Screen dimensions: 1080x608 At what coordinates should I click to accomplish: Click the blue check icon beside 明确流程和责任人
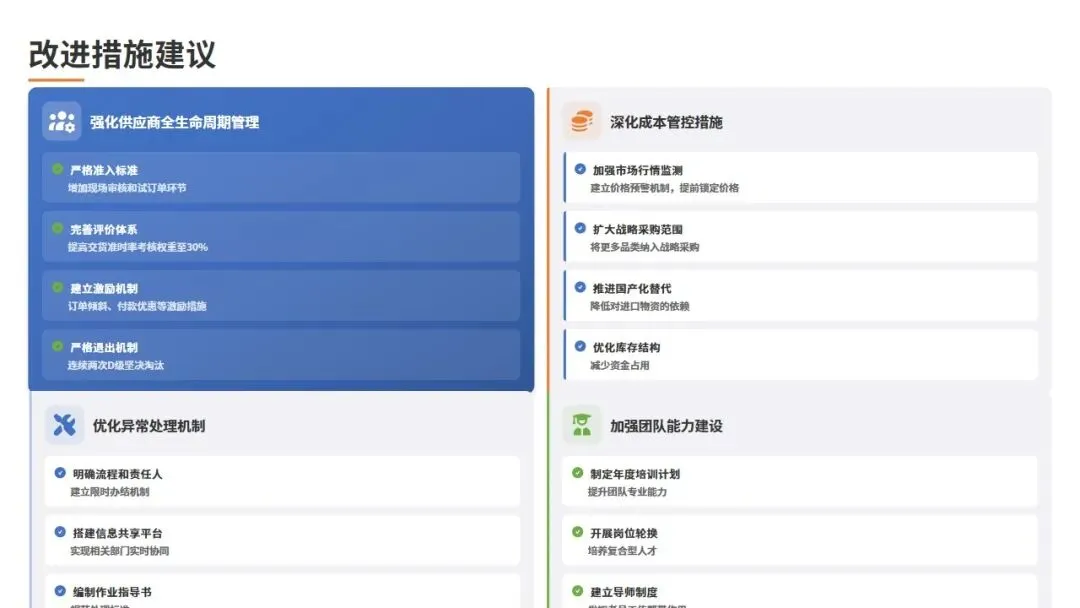[60, 473]
